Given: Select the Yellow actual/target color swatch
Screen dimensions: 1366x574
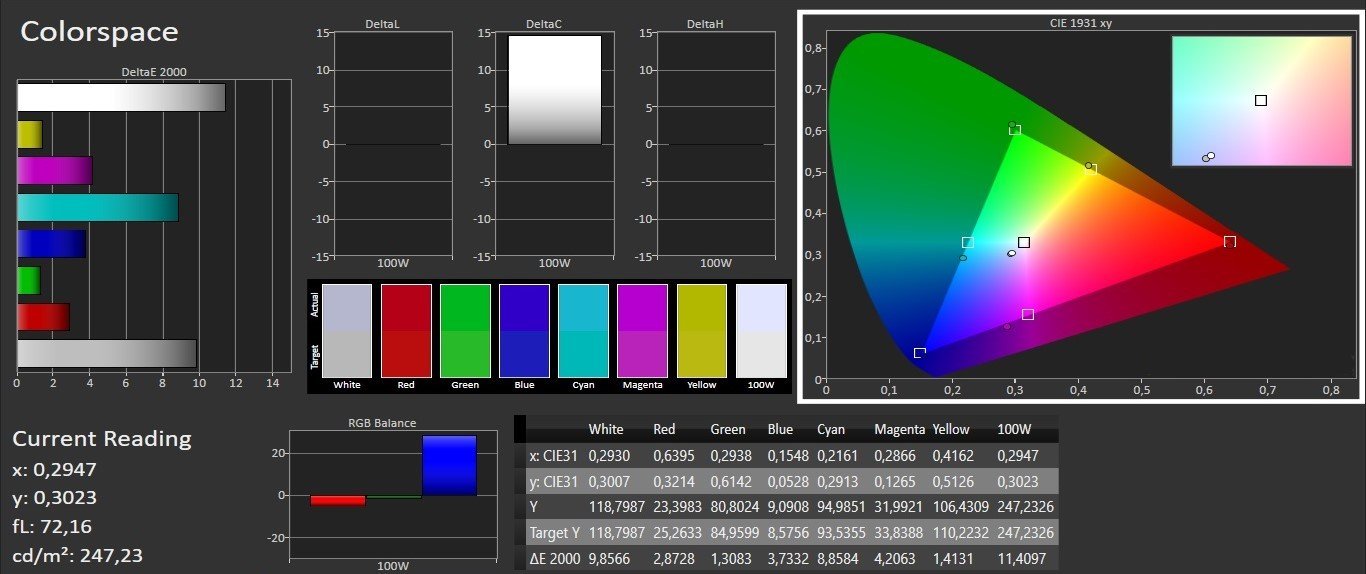Looking at the screenshot, I should 702,331.
